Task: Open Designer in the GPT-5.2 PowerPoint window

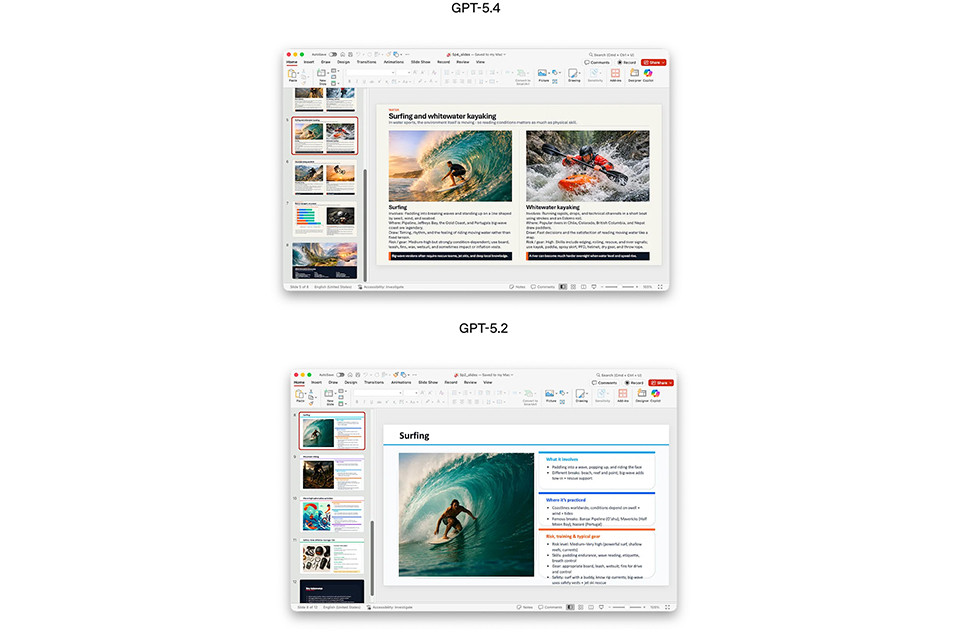Action: click(x=641, y=393)
